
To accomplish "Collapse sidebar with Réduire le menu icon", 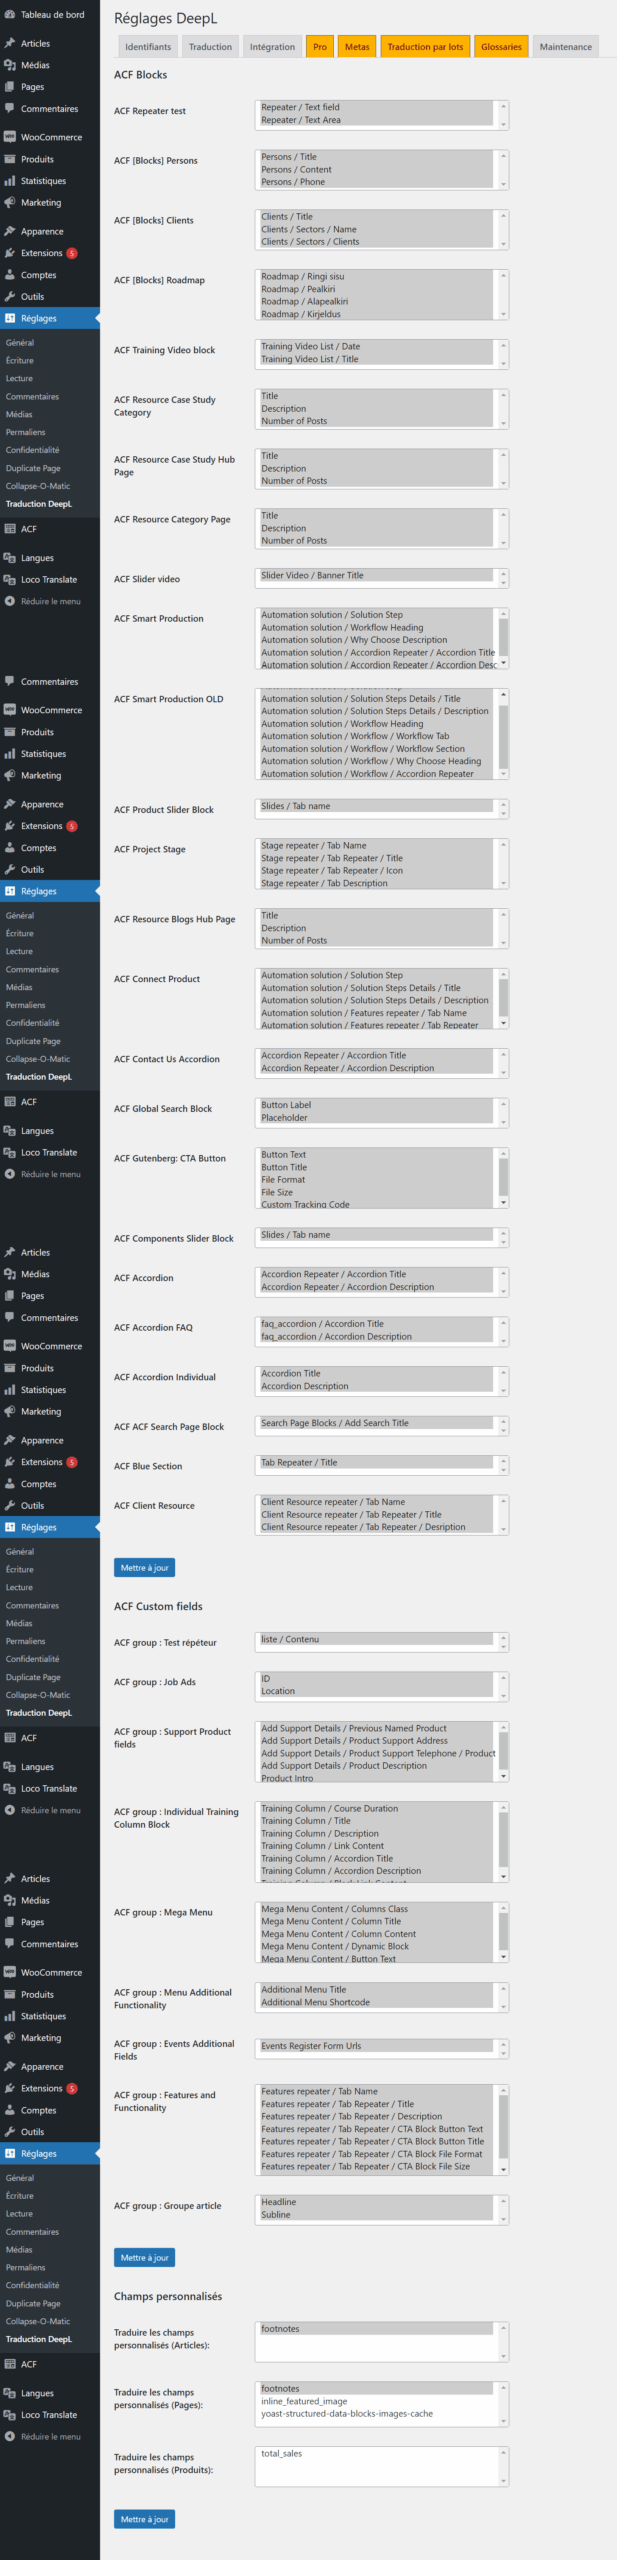I will [10, 602].
